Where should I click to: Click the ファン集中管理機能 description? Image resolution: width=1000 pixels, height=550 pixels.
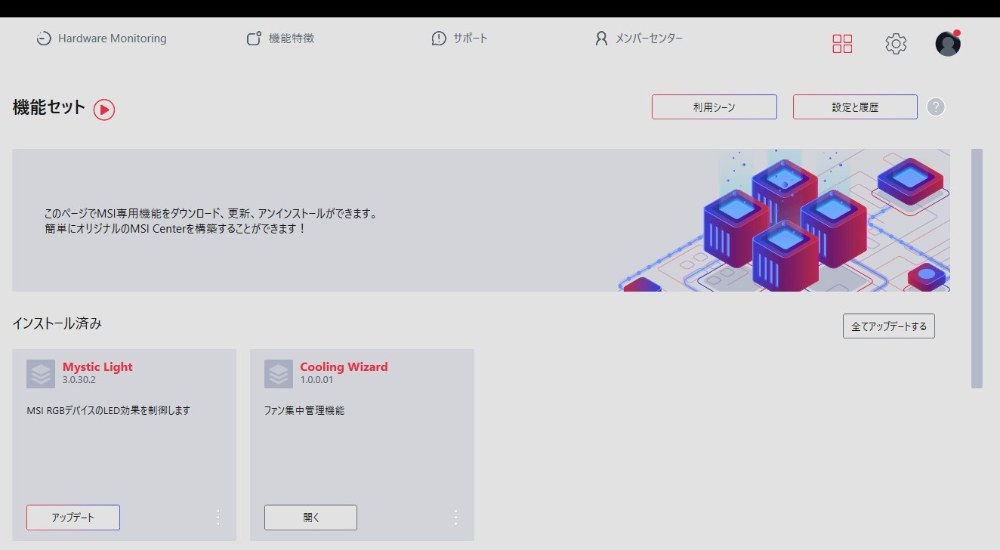pos(304,410)
